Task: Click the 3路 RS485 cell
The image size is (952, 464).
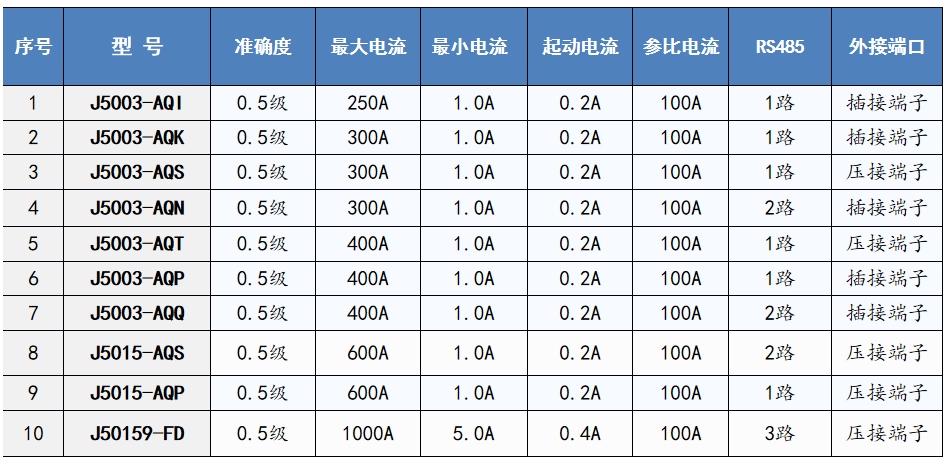Action: point(780,434)
